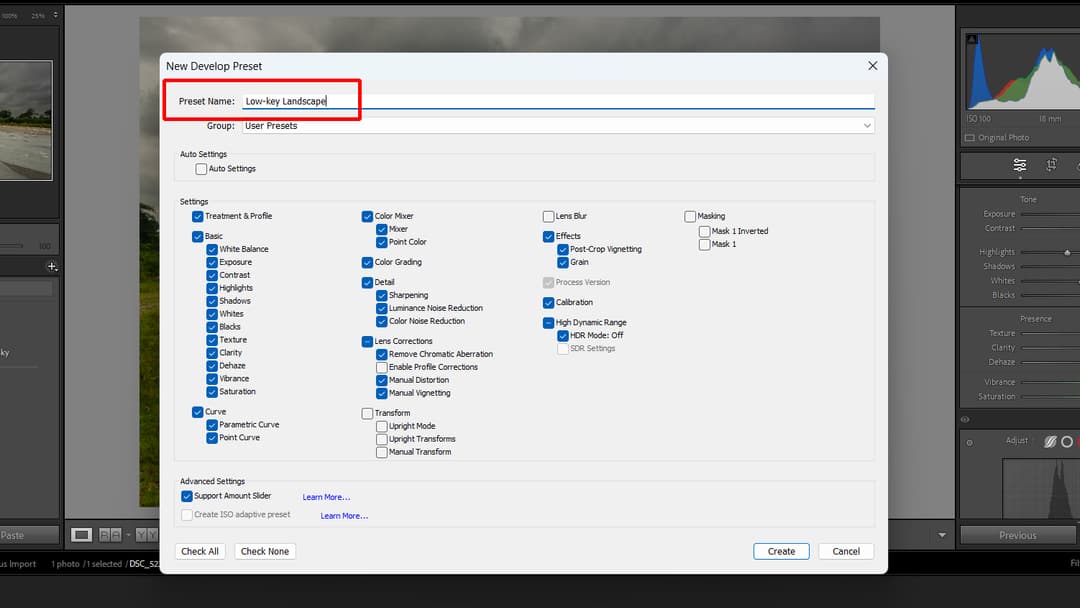Enable Profile Corrections checkbox
This screenshot has height=608, width=1080.
coord(382,367)
